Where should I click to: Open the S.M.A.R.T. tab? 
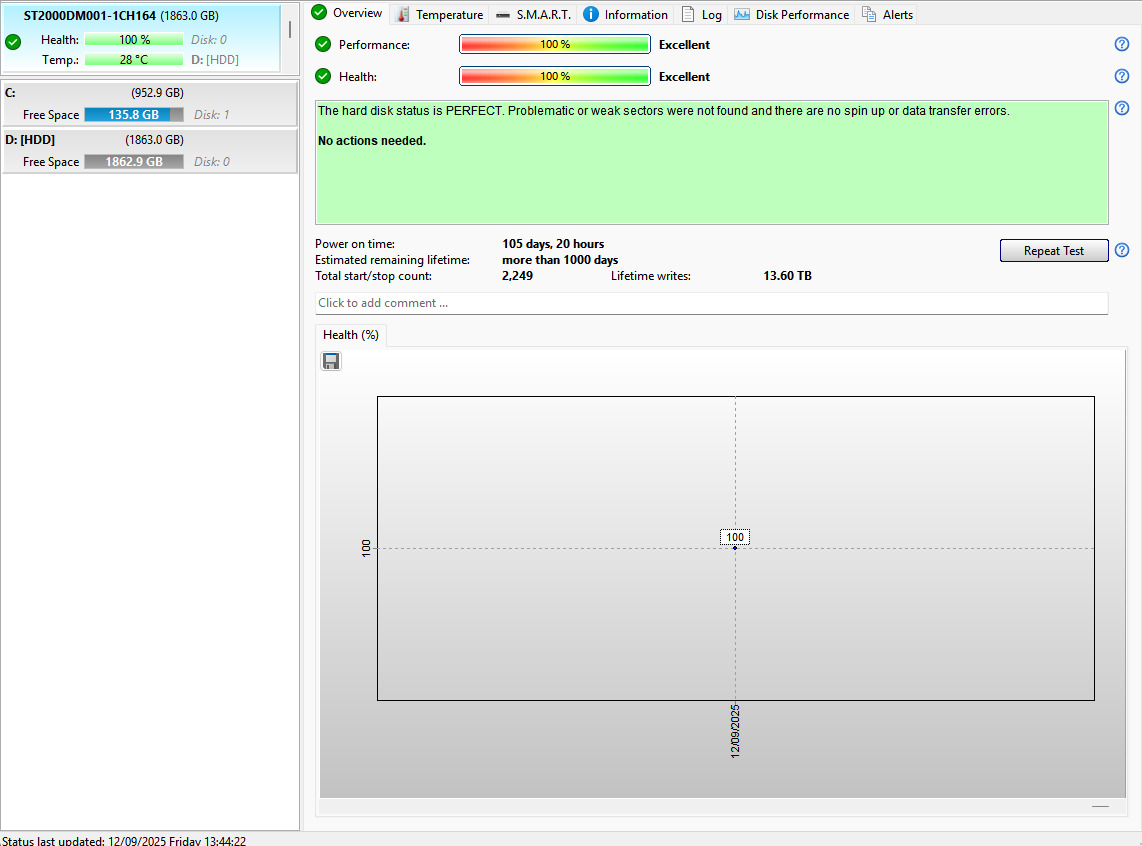click(x=533, y=14)
